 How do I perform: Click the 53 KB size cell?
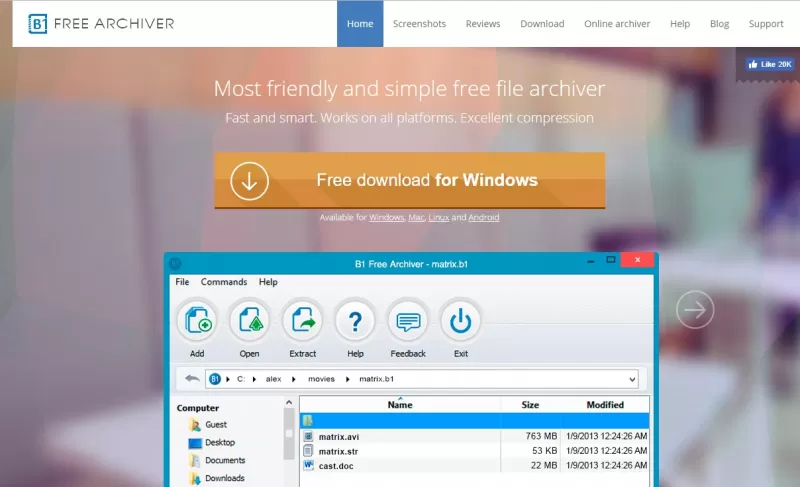coord(544,451)
